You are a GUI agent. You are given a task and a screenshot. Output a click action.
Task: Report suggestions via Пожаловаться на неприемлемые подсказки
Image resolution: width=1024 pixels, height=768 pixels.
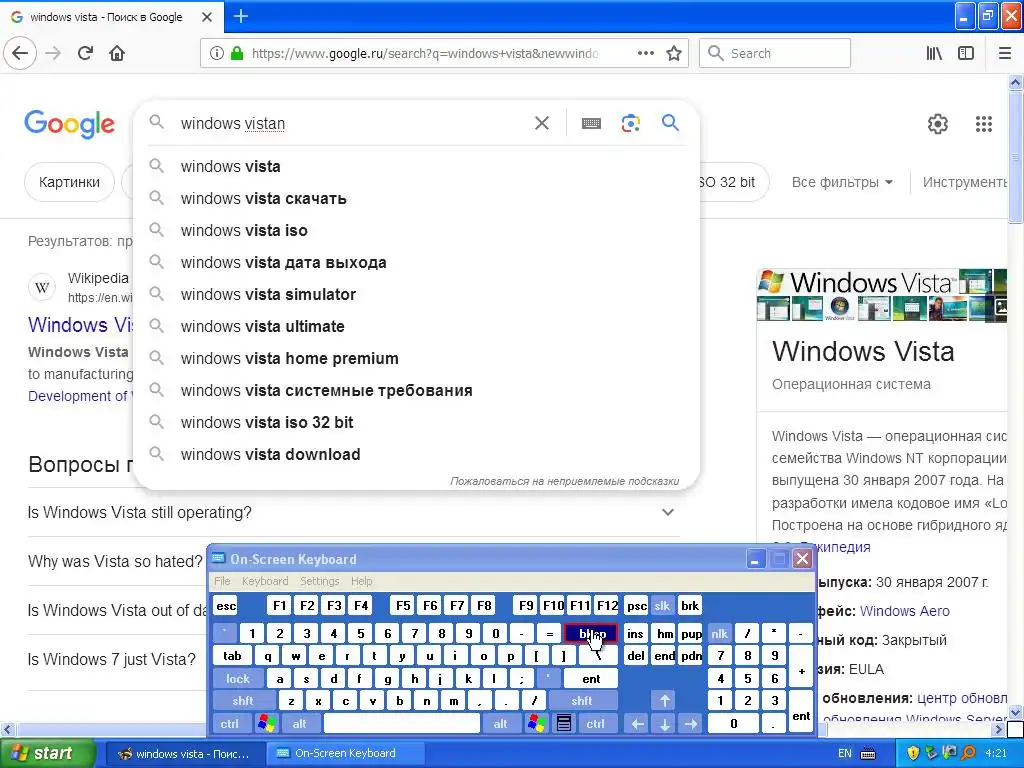564,481
